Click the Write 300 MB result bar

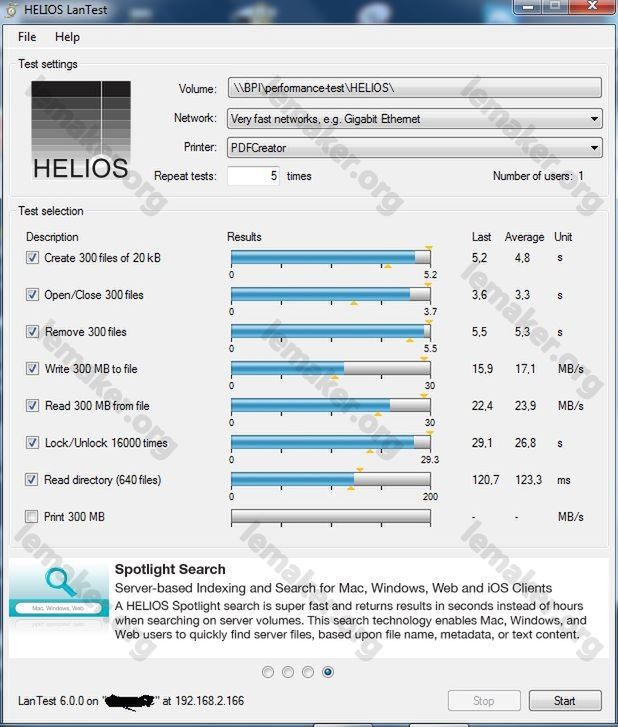point(331,369)
